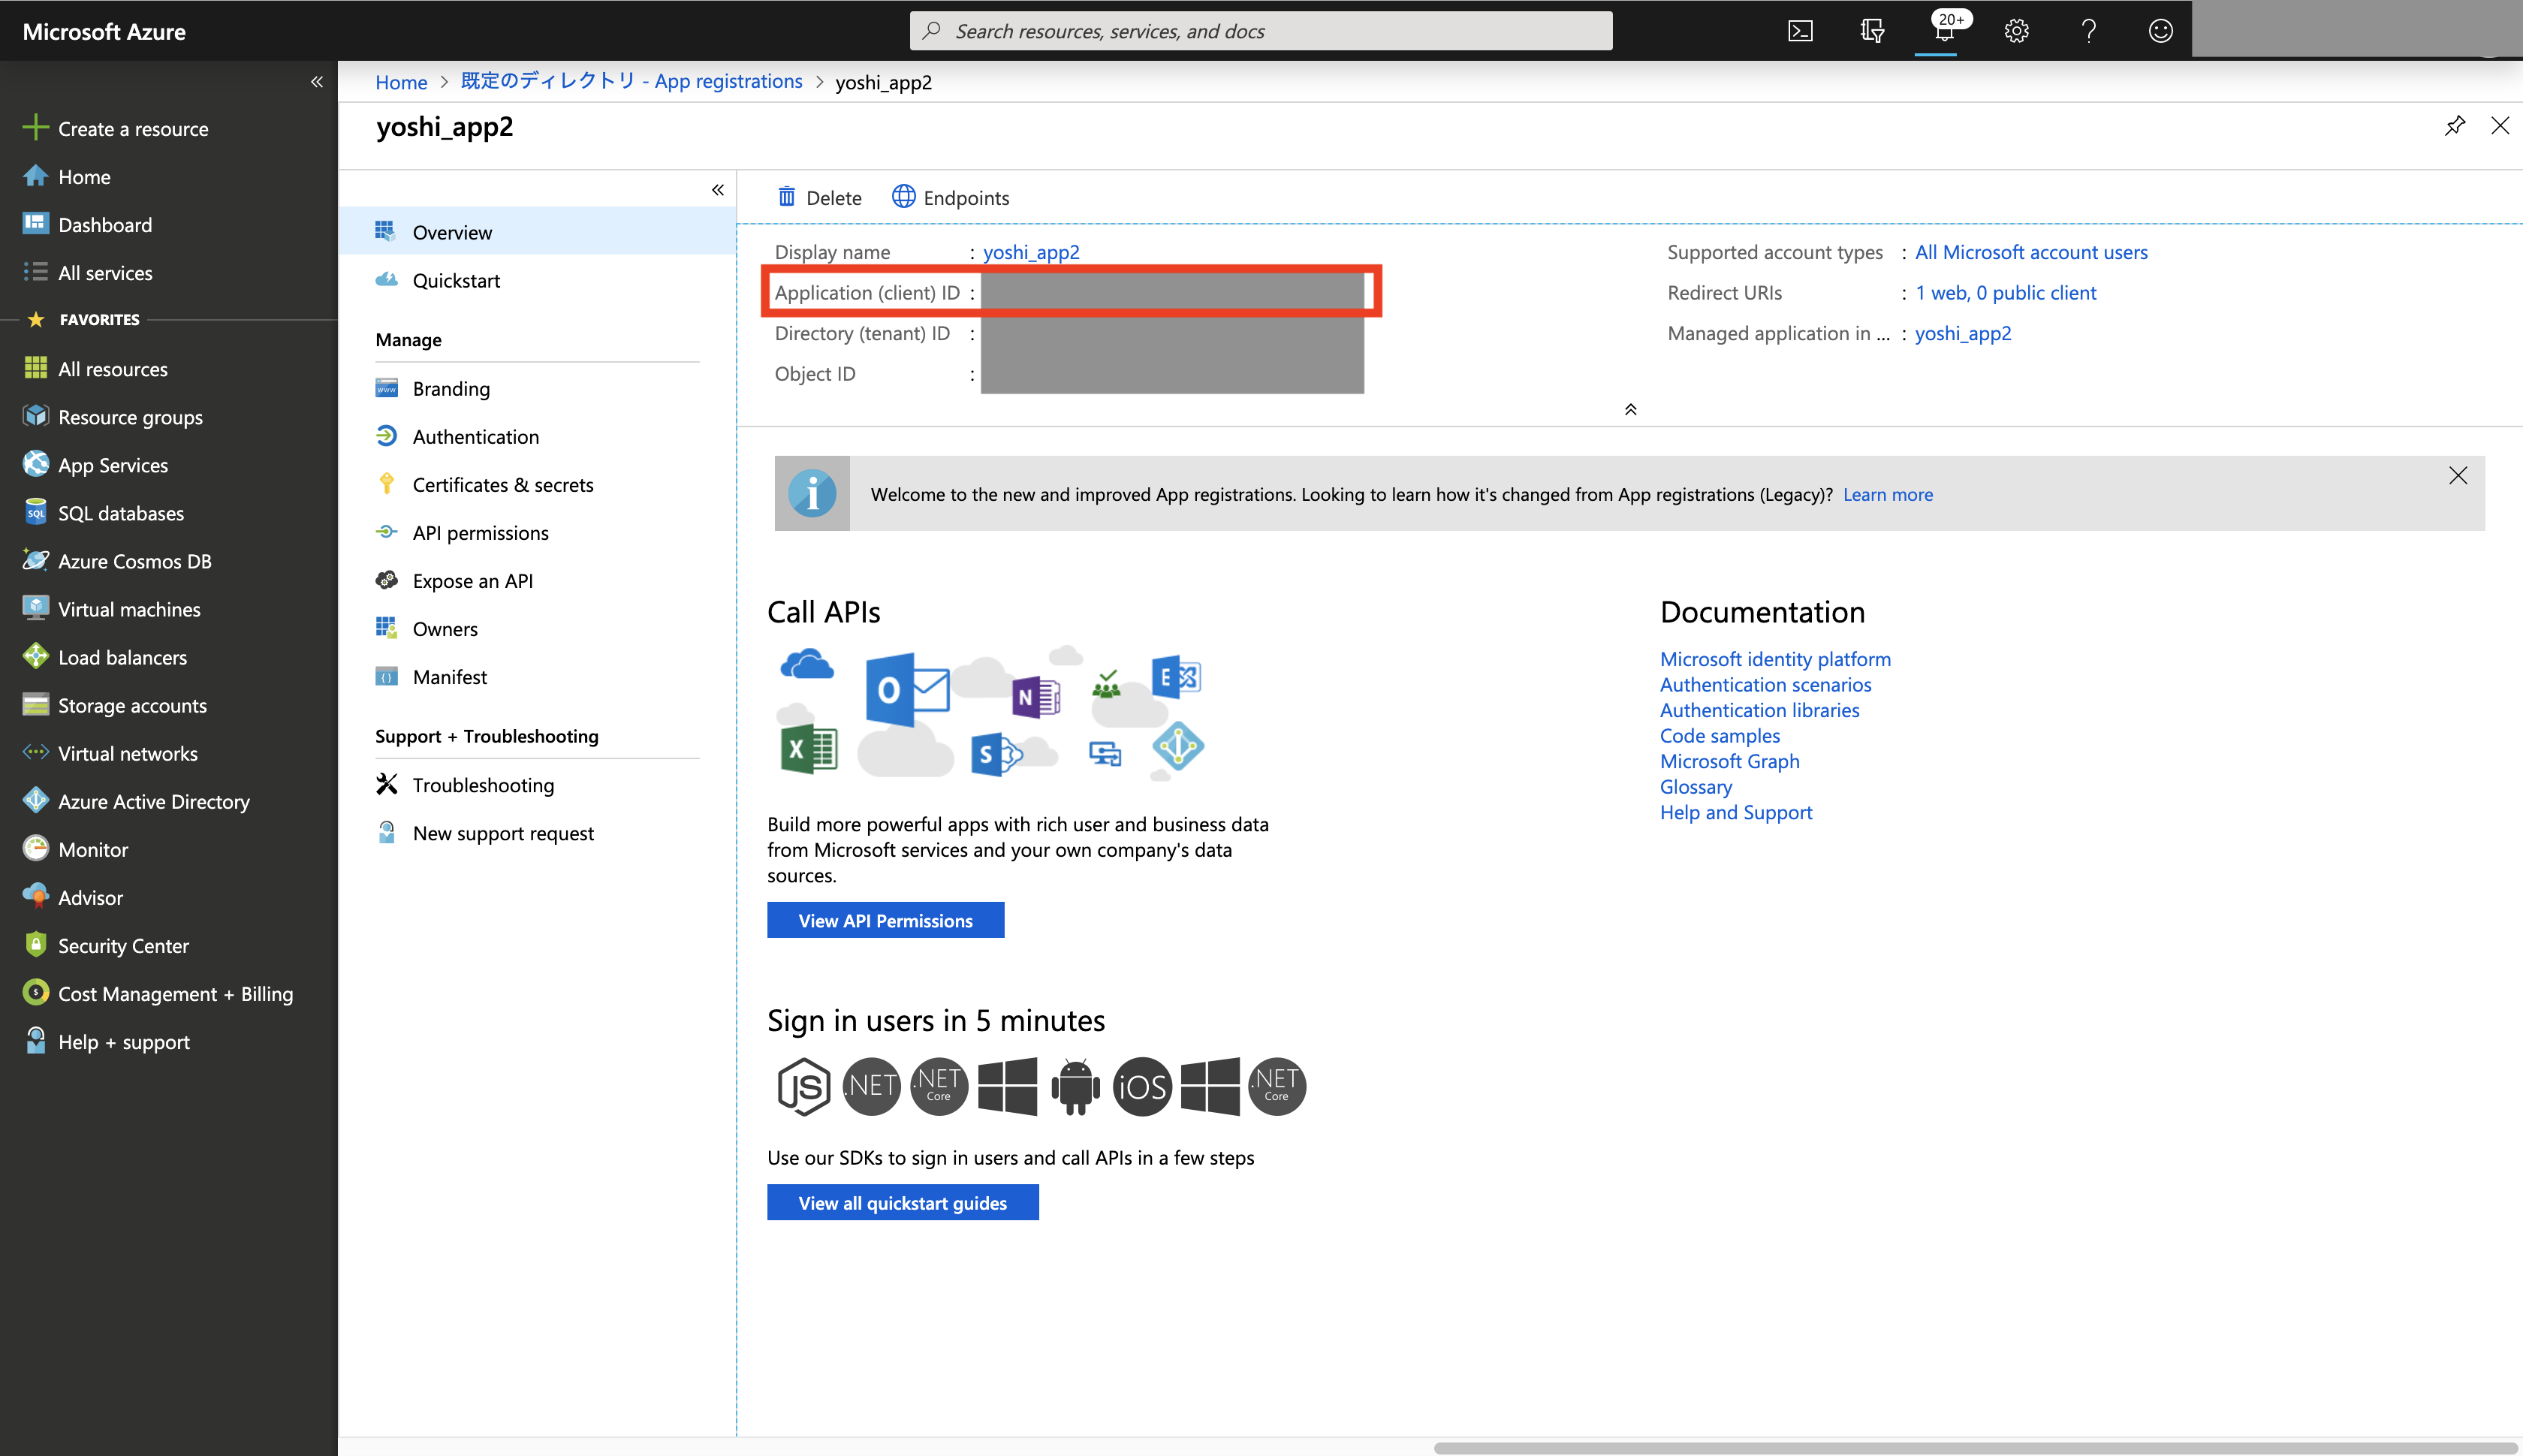Click Managed application yoshi_app2 link
This screenshot has height=1456, width=2523.
click(x=1963, y=333)
